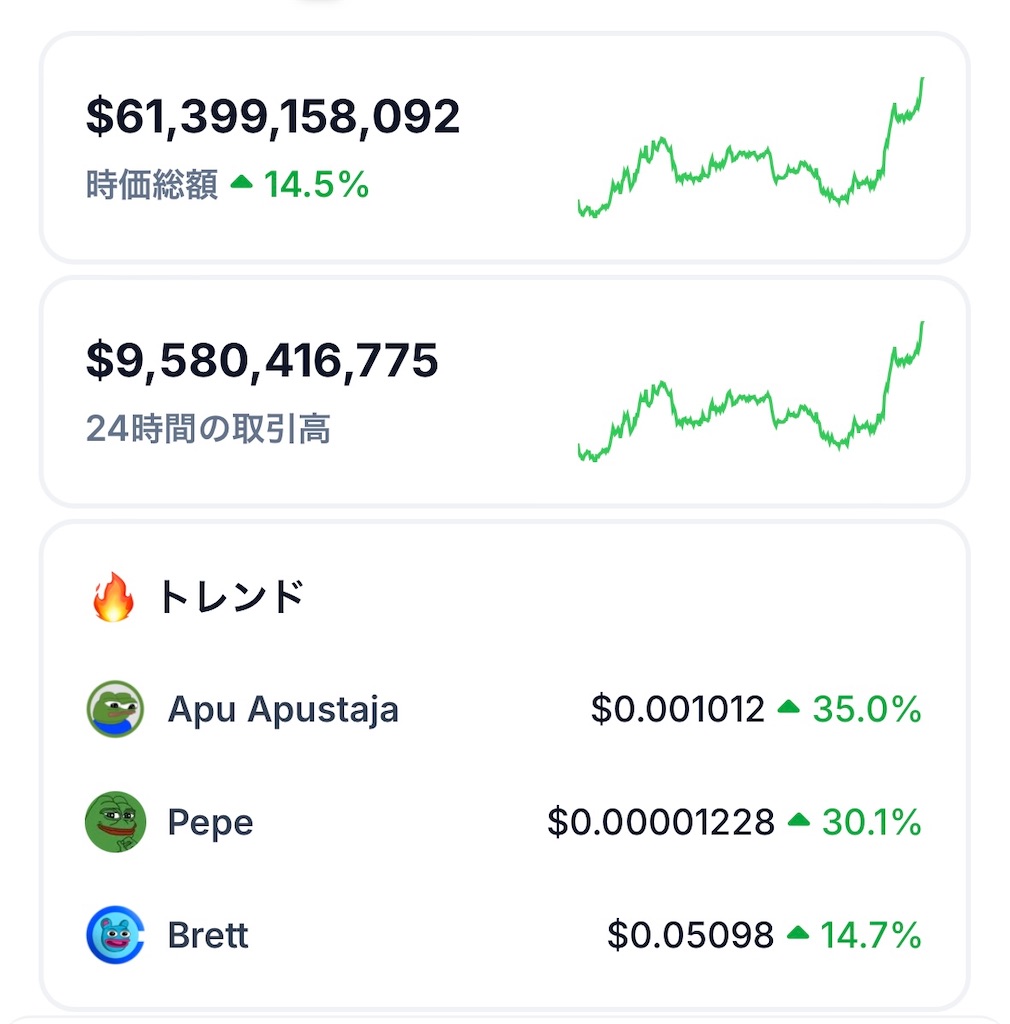Click the 時価総額 label
The image size is (1010, 1024).
151,184
